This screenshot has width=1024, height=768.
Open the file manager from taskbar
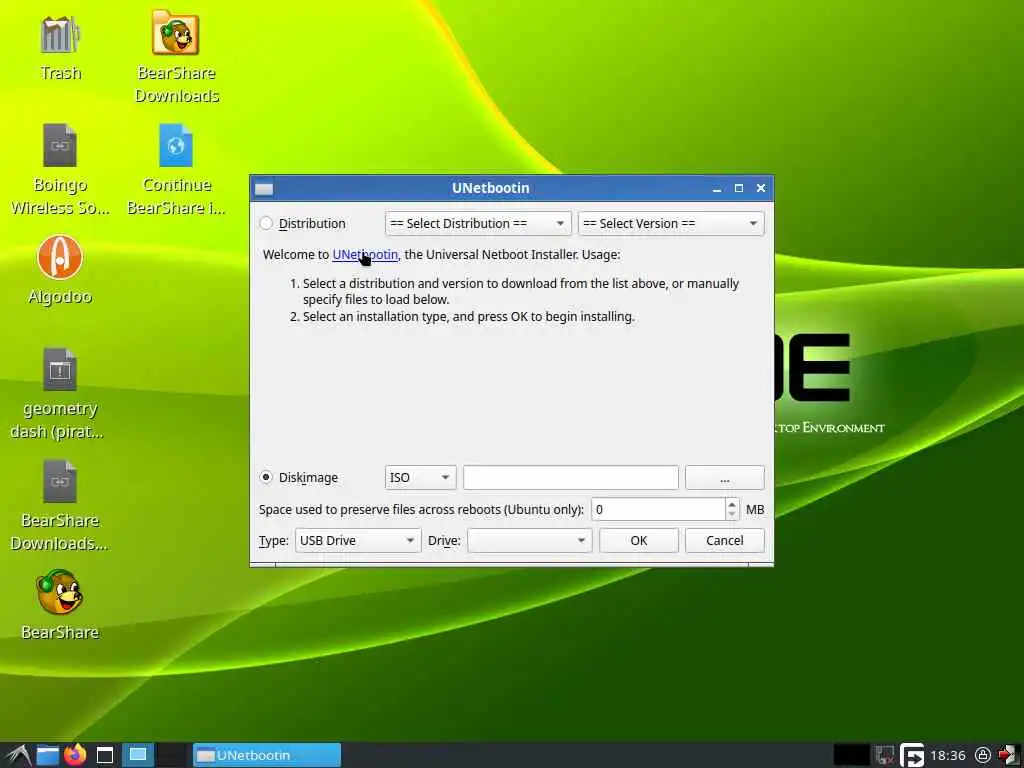pyautogui.click(x=47, y=755)
